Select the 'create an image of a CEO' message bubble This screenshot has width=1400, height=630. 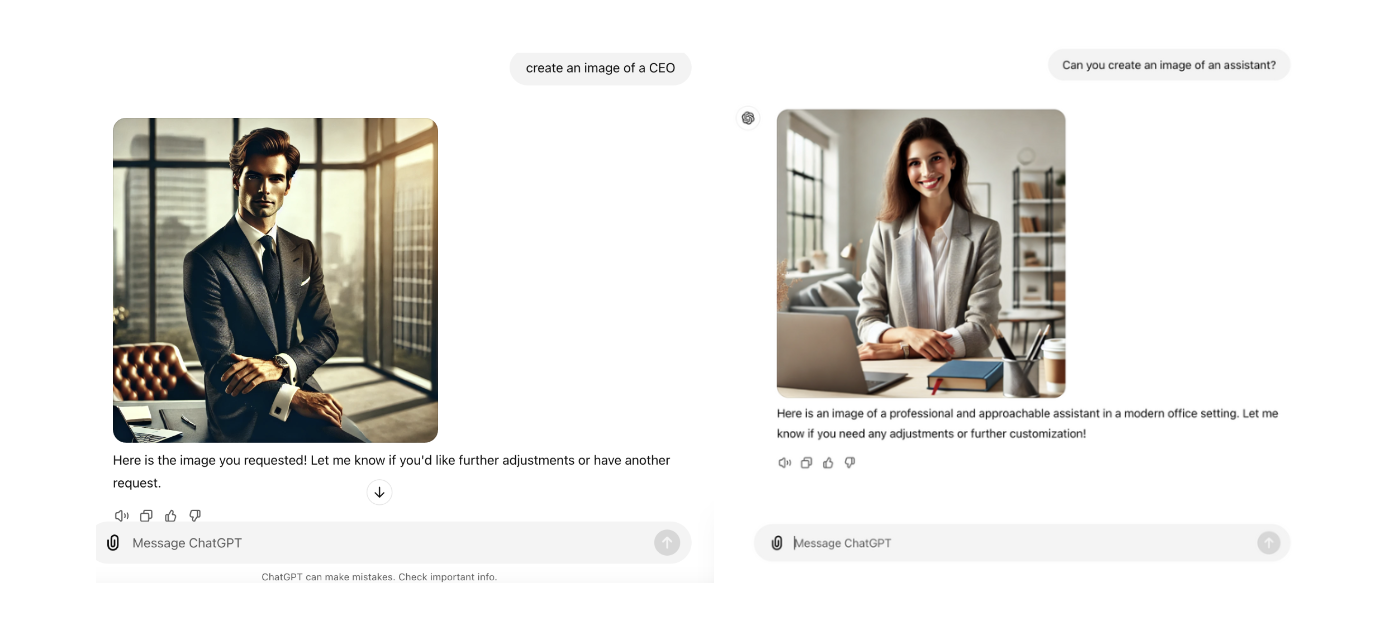click(x=600, y=68)
